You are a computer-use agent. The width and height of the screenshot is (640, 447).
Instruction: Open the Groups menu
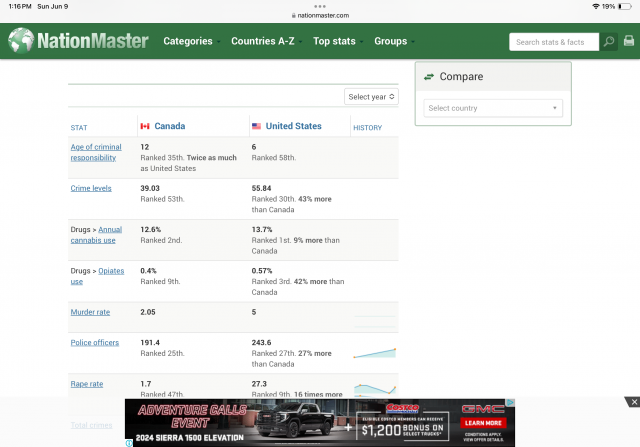point(393,41)
